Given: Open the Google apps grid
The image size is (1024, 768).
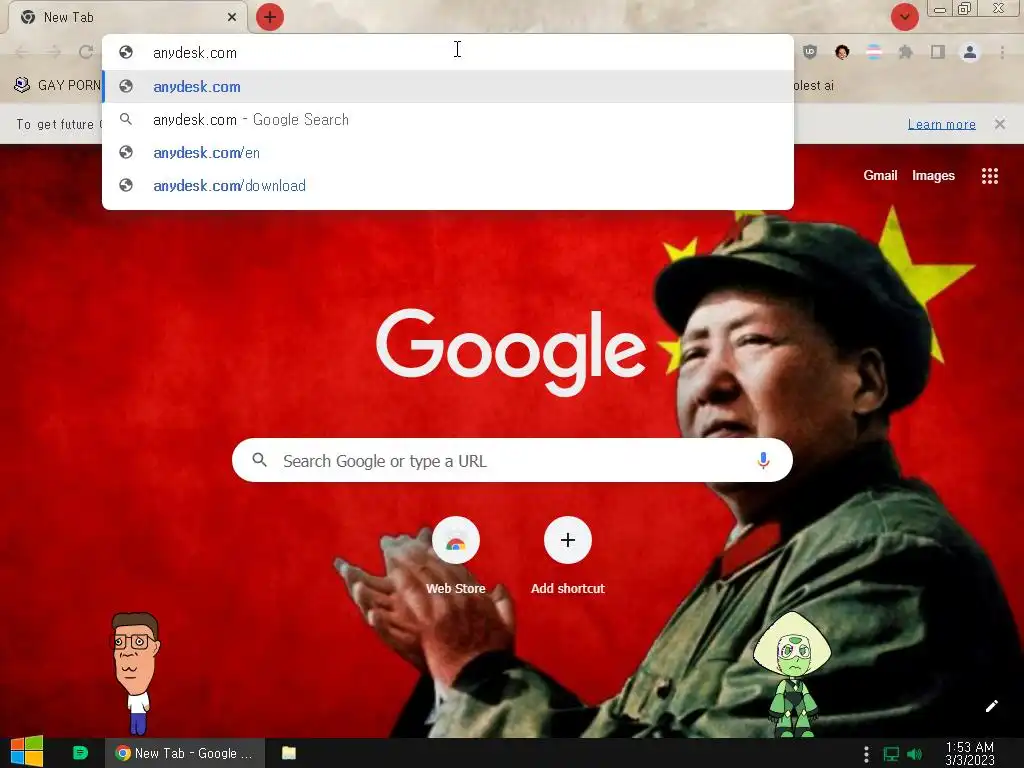Looking at the screenshot, I should click(x=989, y=176).
